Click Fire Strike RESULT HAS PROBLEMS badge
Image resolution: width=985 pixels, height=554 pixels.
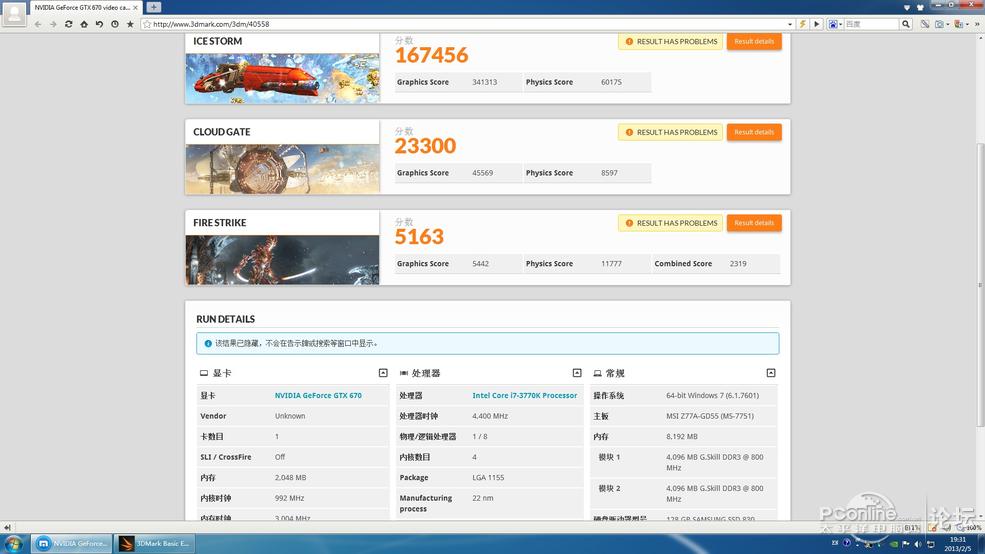[670, 223]
